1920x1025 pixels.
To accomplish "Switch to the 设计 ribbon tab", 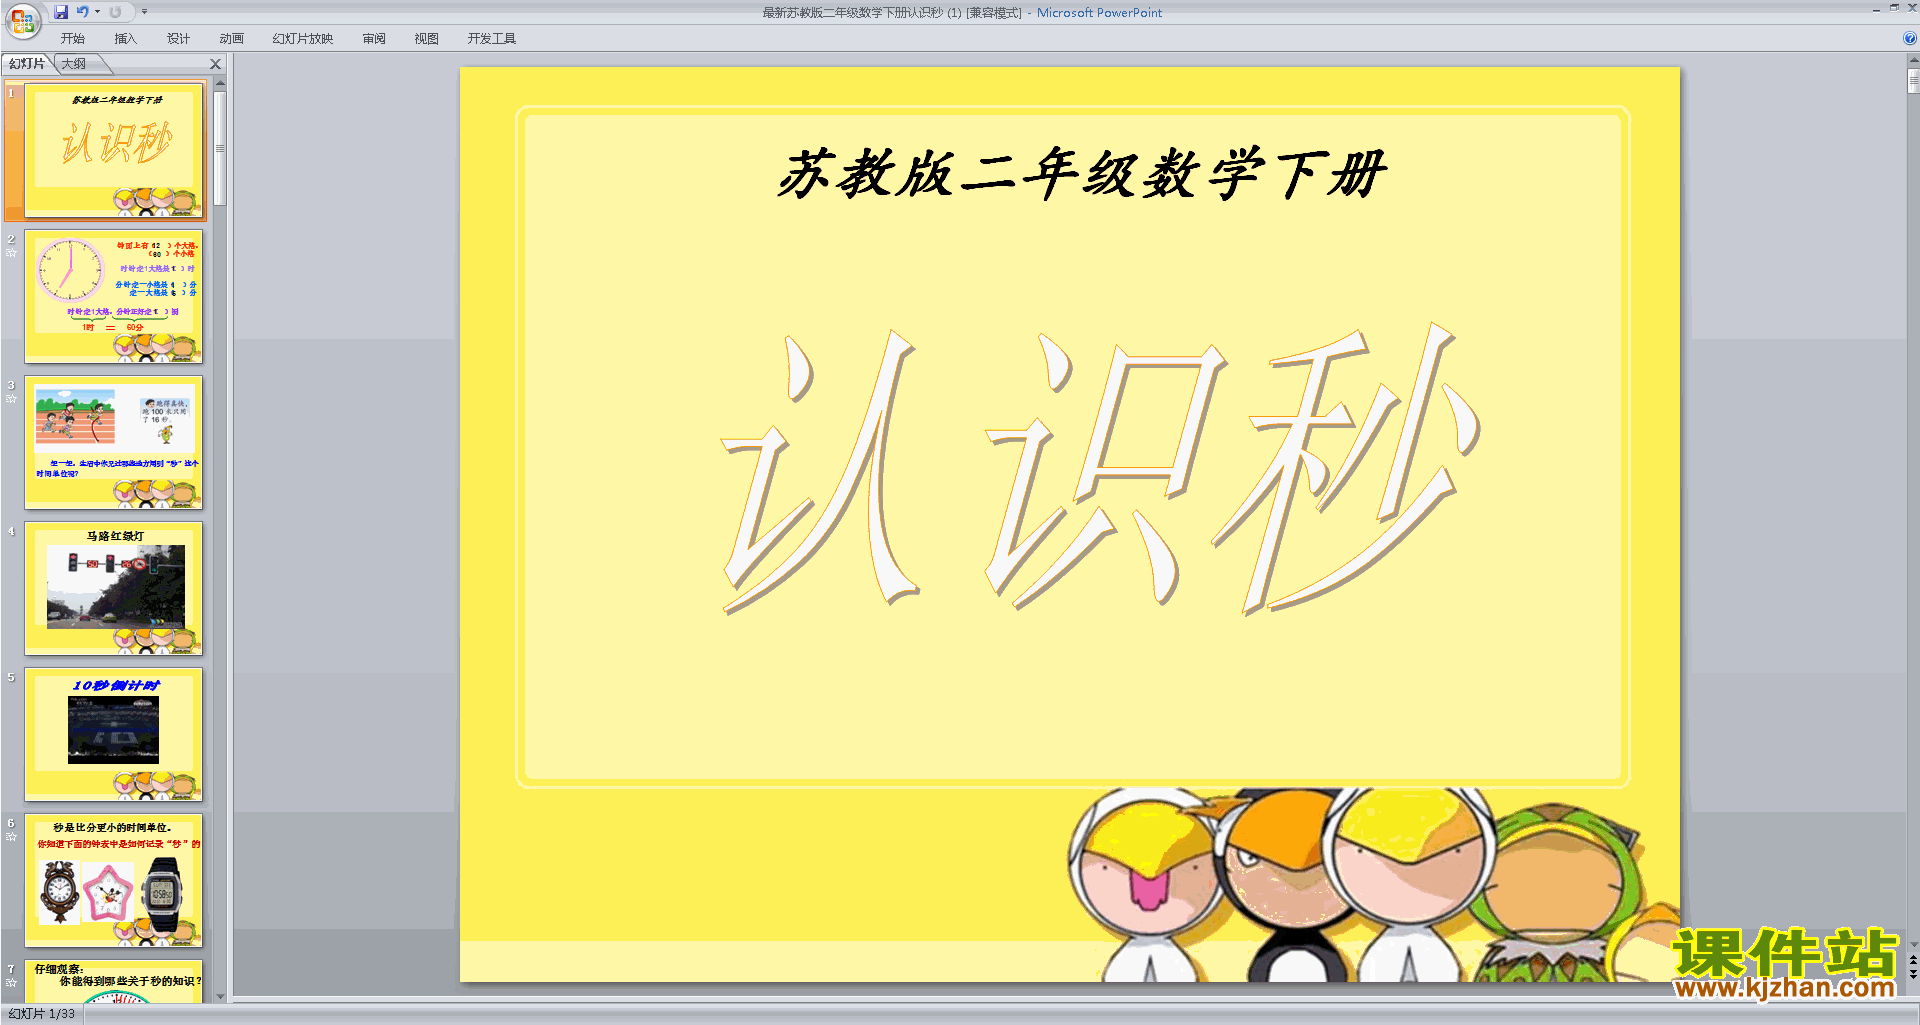I will click(x=179, y=39).
